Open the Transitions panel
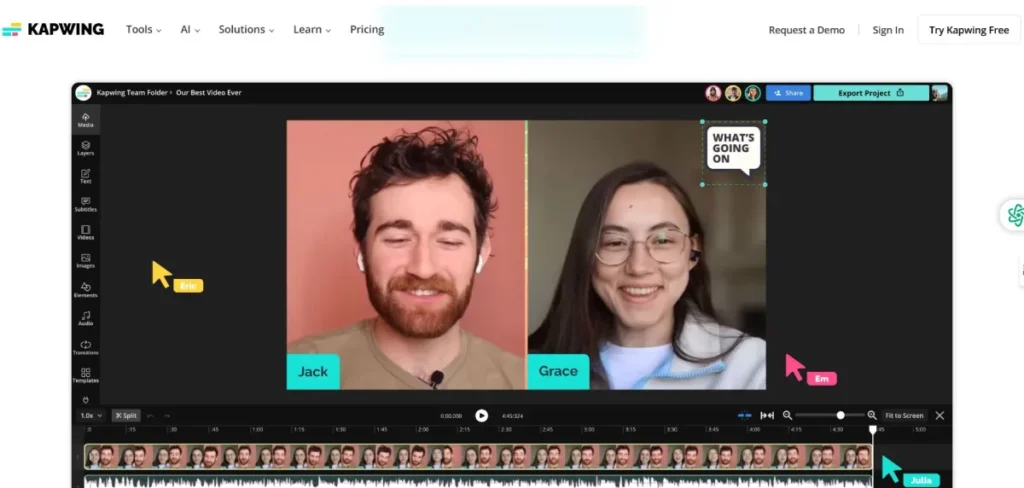The width and height of the screenshot is (1024, 488). pyautogui.click(x=86, y=347)
